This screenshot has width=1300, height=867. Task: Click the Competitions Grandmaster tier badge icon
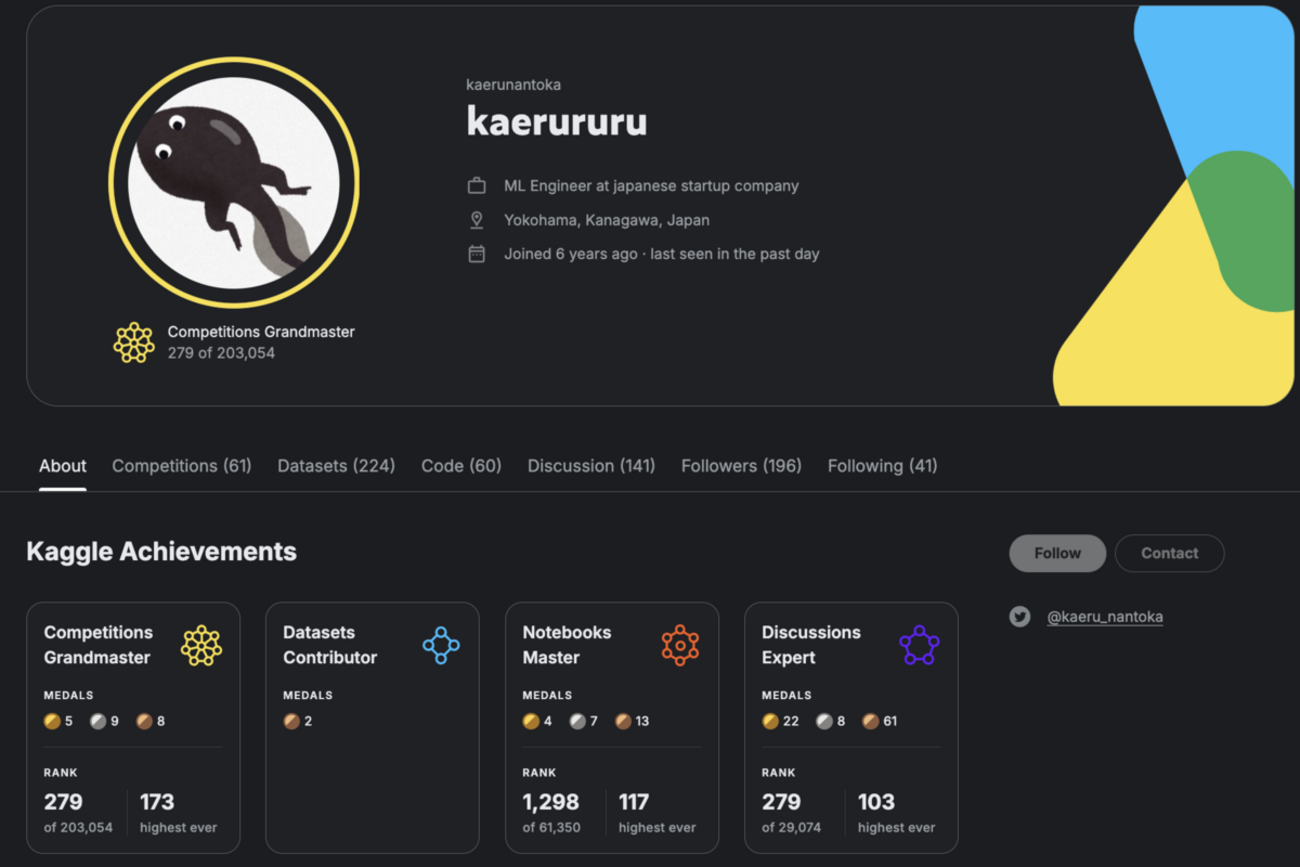point(201,644)
